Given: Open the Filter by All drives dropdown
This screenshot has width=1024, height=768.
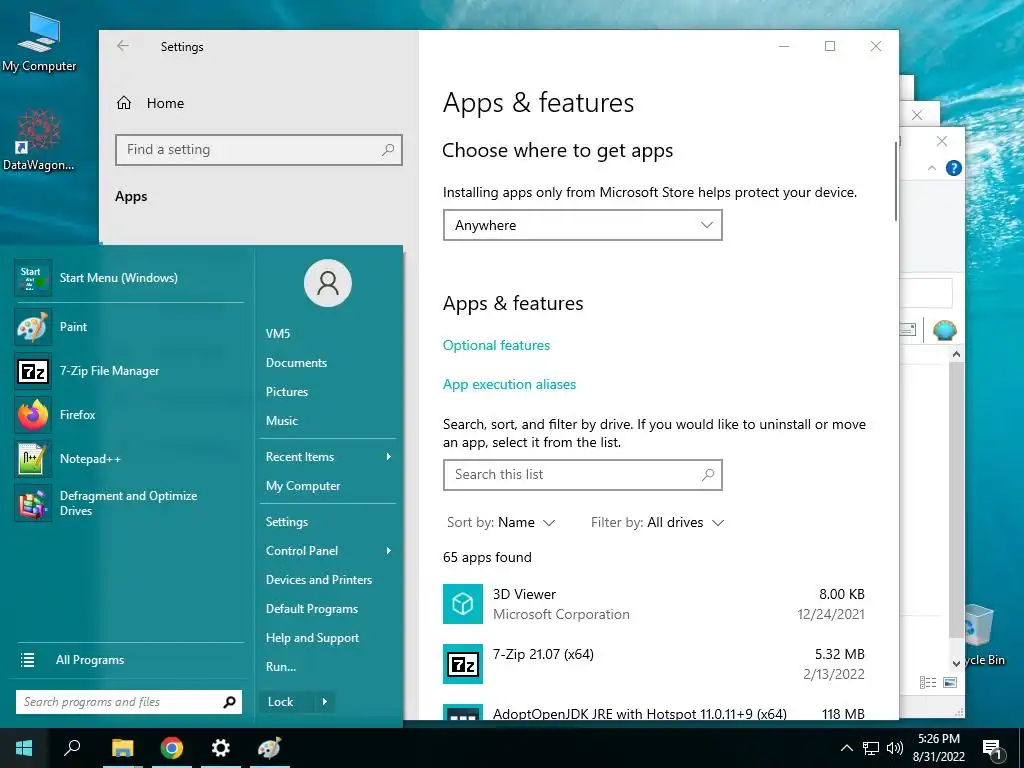Looking at the screenshot, I should (658, 522).
